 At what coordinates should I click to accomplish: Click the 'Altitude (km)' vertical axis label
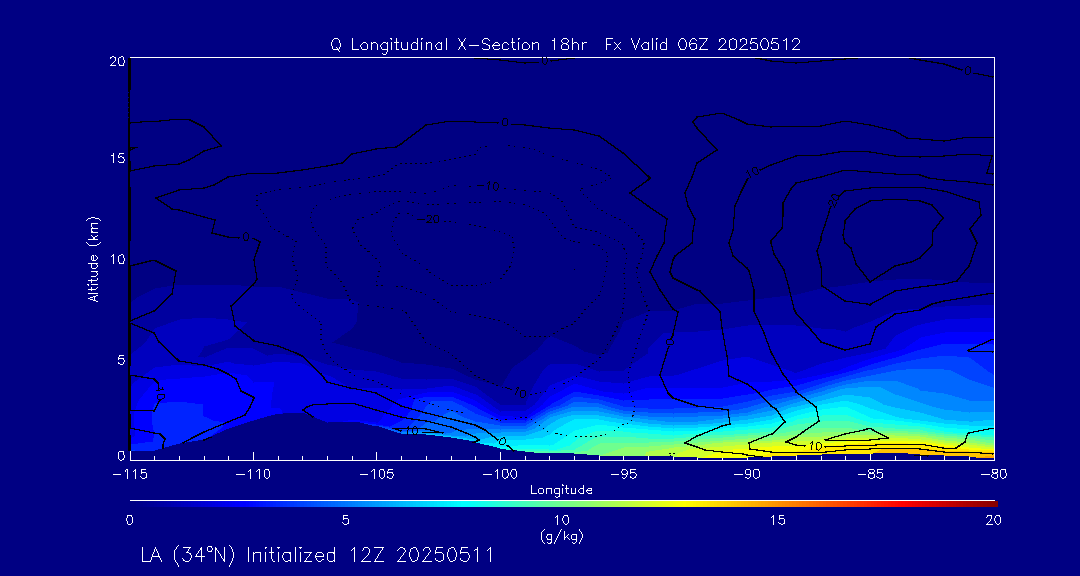pyautogui.click(x=93, y=259)
